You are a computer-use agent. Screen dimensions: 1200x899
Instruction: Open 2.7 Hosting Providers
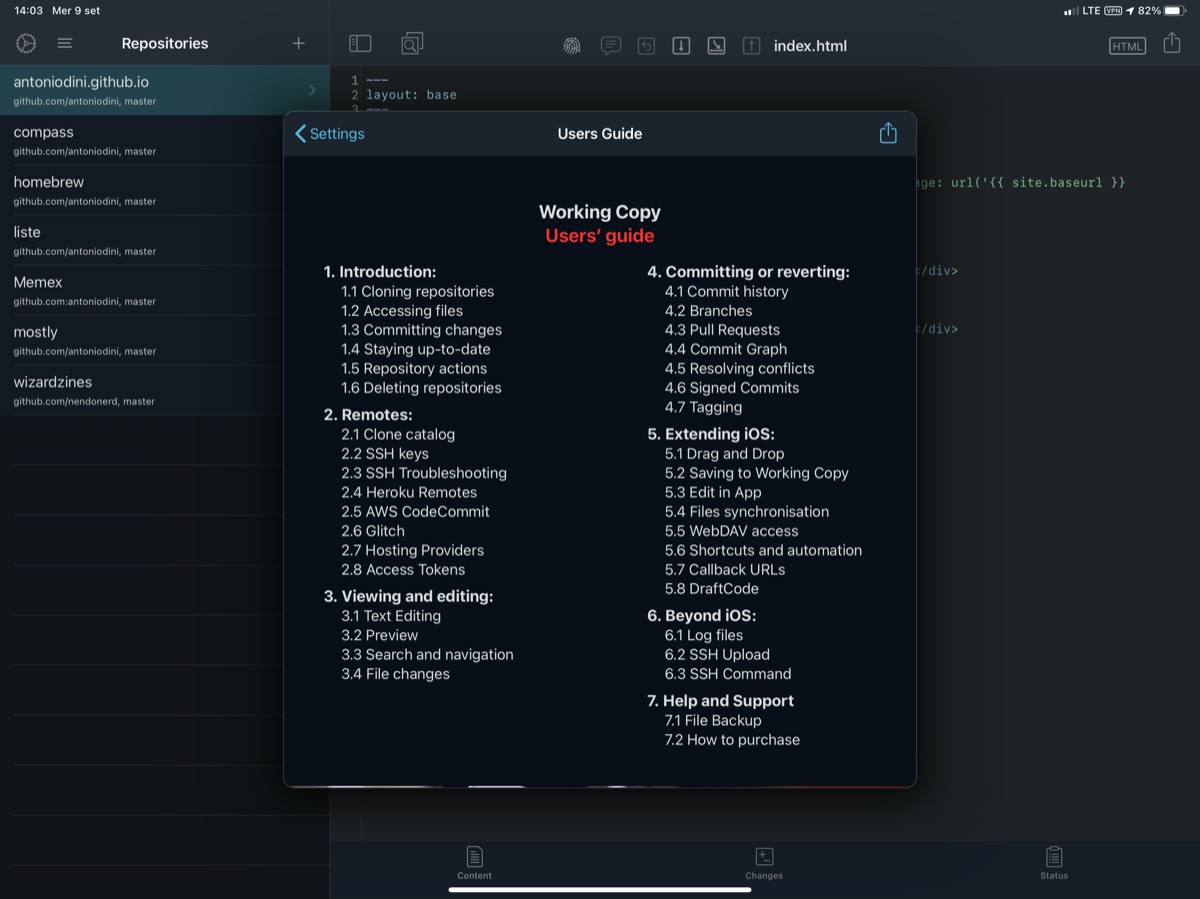pos(412,550)
